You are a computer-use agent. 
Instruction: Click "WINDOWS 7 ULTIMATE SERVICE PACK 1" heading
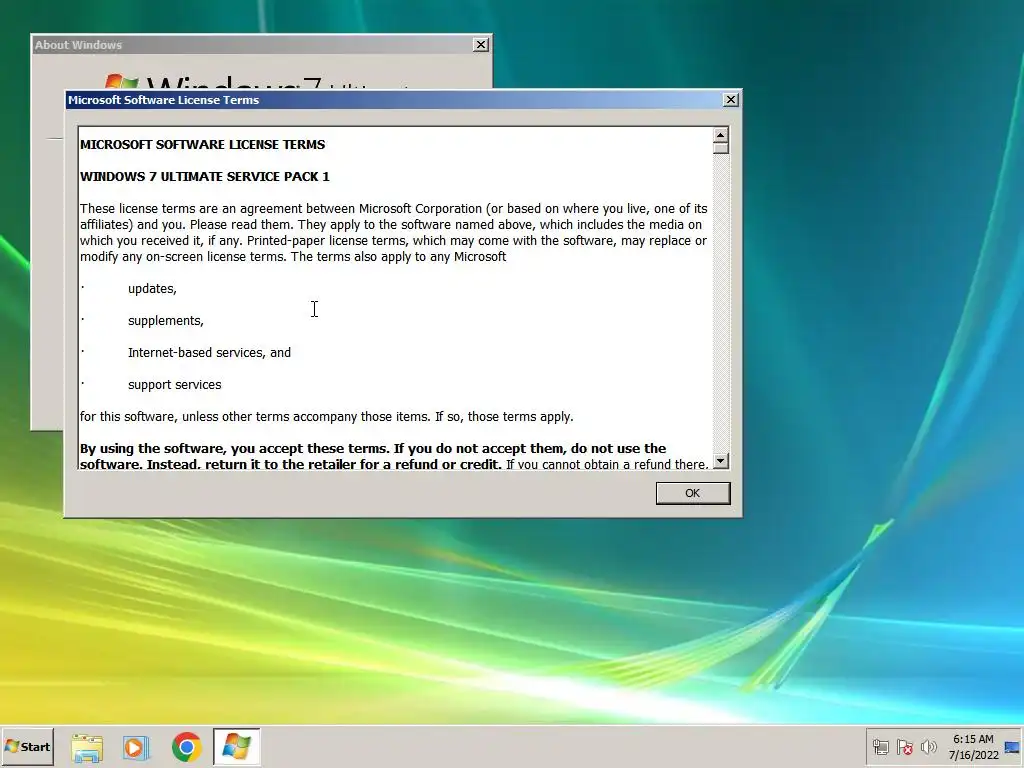tap(204, 176)
